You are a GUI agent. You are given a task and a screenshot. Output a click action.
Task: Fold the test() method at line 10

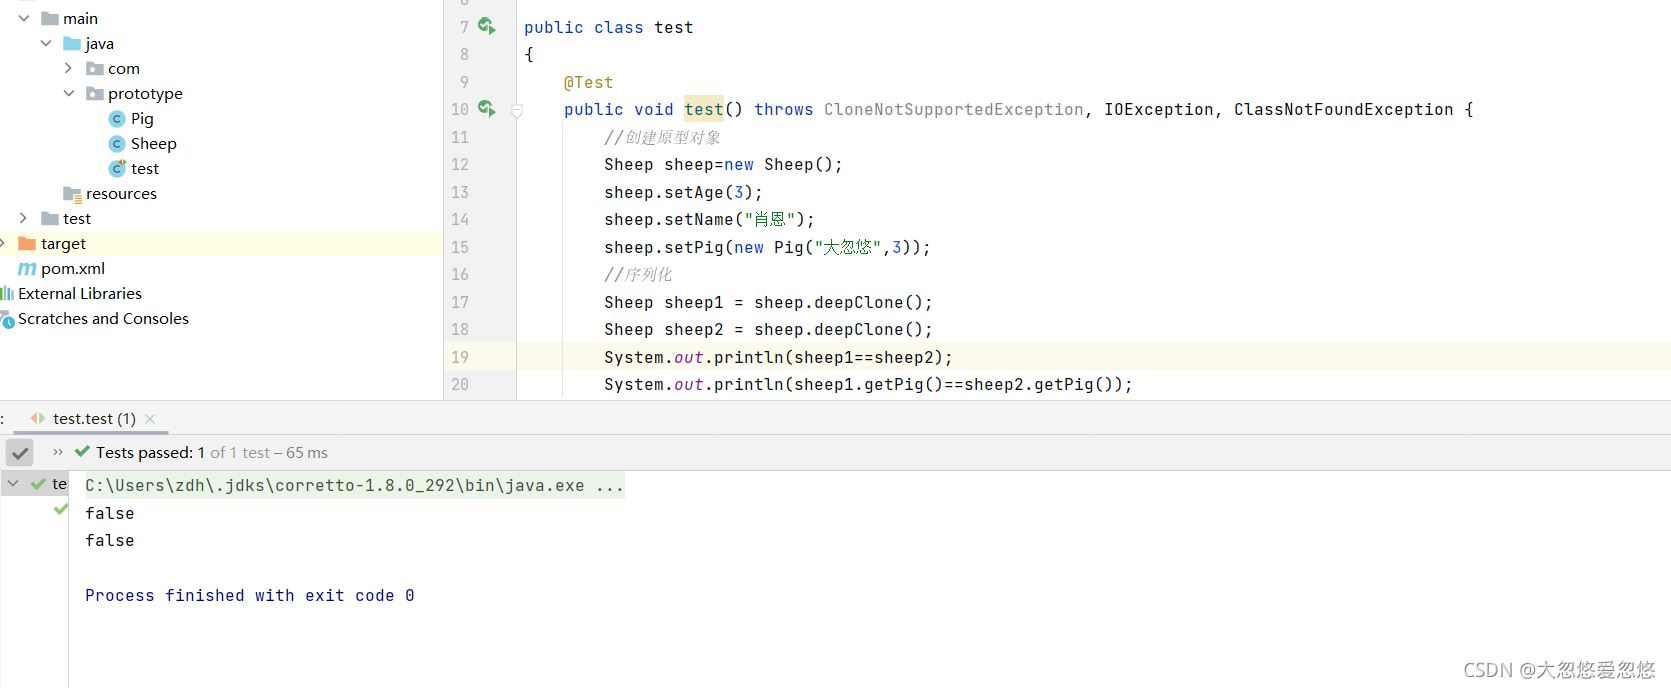point(517,110)
